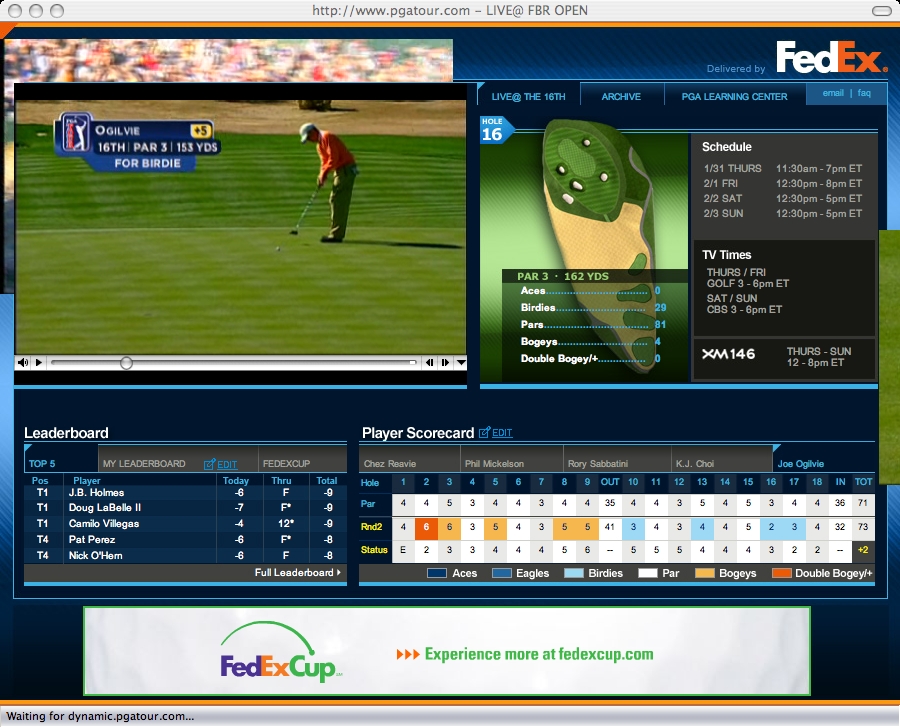Click the video frame showing Ogilvie putting
Viewport: 900px width, 727px height.
point(240,227)
